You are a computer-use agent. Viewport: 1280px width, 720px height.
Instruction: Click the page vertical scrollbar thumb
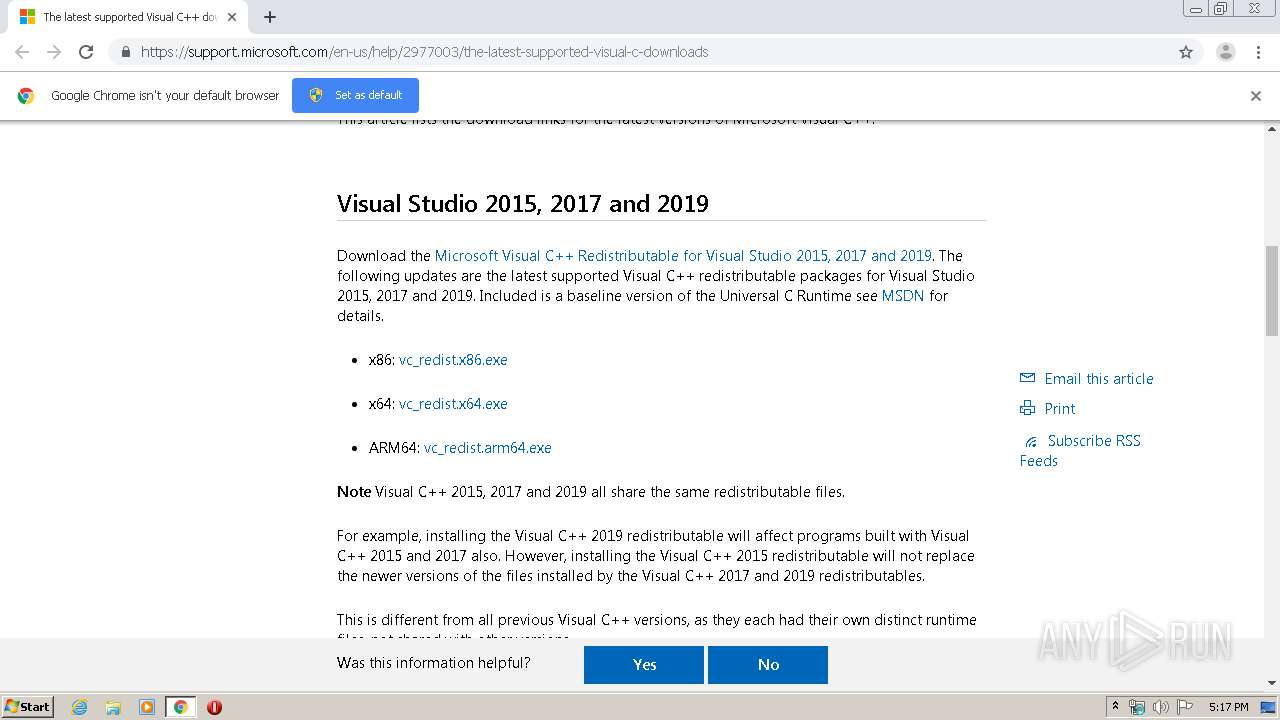coord(1272,290)
